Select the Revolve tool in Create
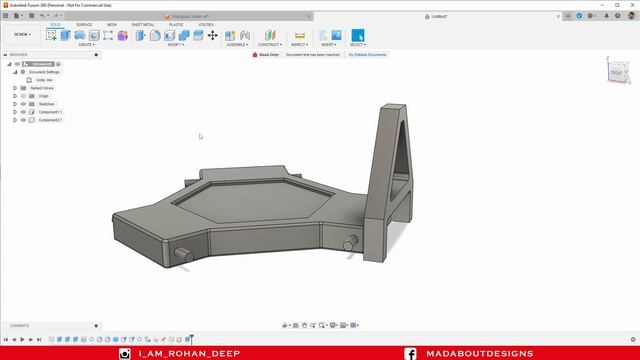Viewport: 640px width, 360px height. coord(80,36)
